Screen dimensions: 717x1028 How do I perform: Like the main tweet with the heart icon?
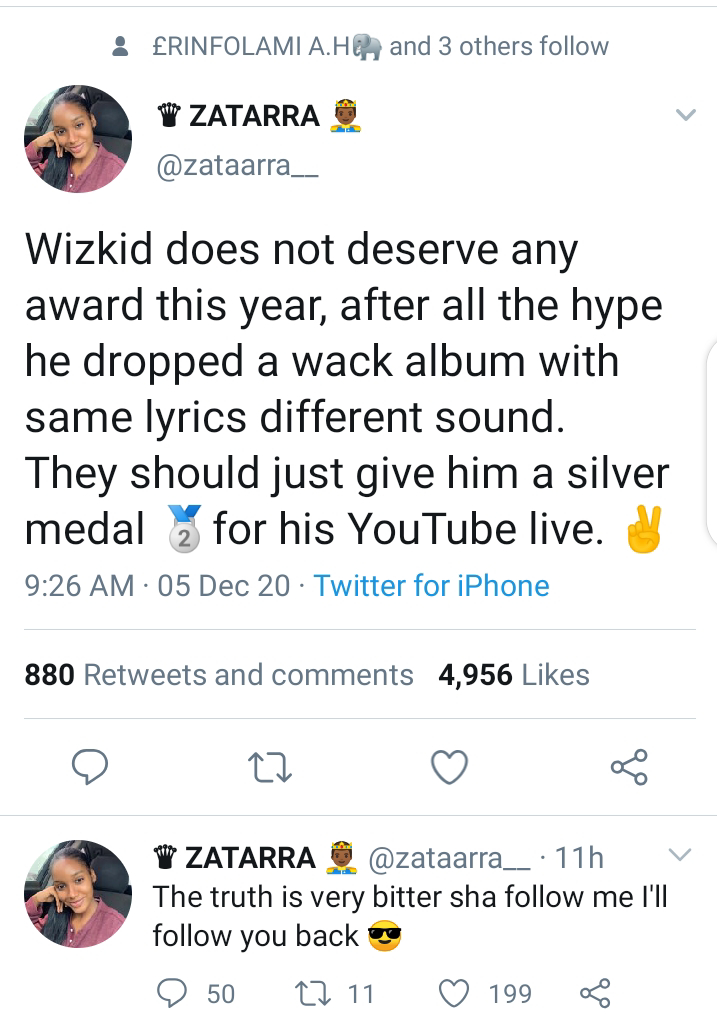tap(450, 767)
